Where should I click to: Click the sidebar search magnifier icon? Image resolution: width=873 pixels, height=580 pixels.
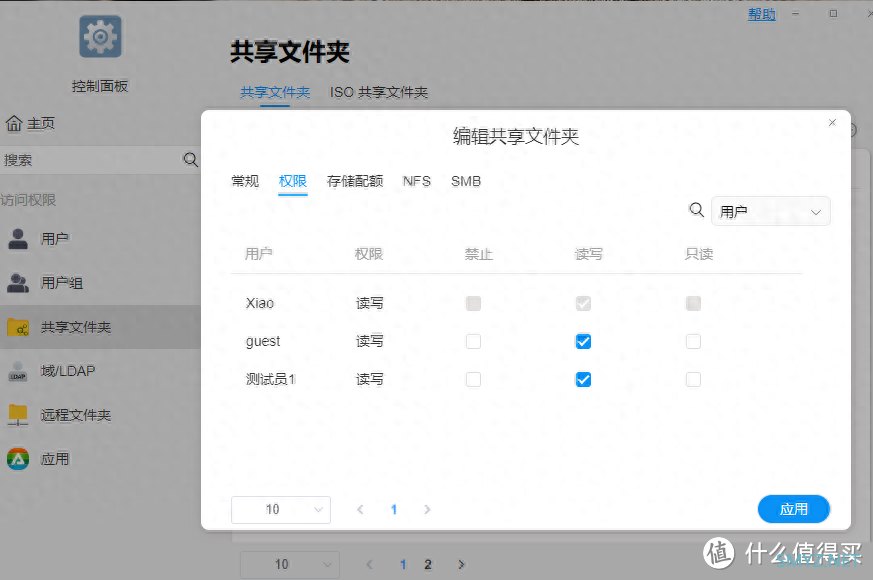pyautogui.click(x=190, y=160)
